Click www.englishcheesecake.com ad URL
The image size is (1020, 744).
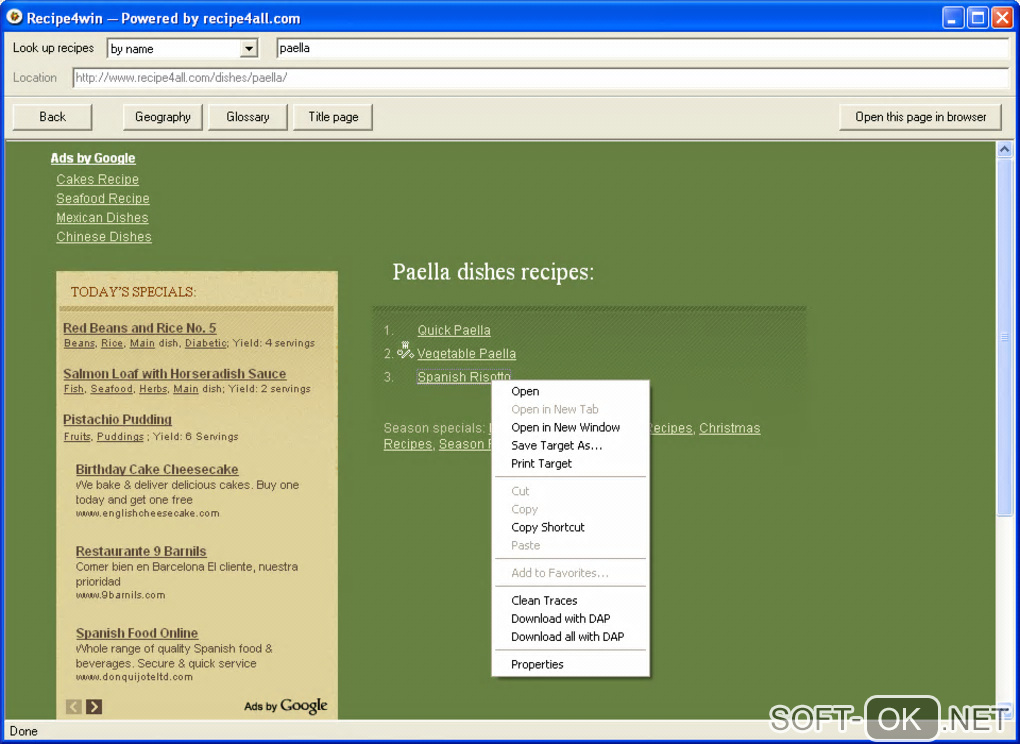click(147, 514)
